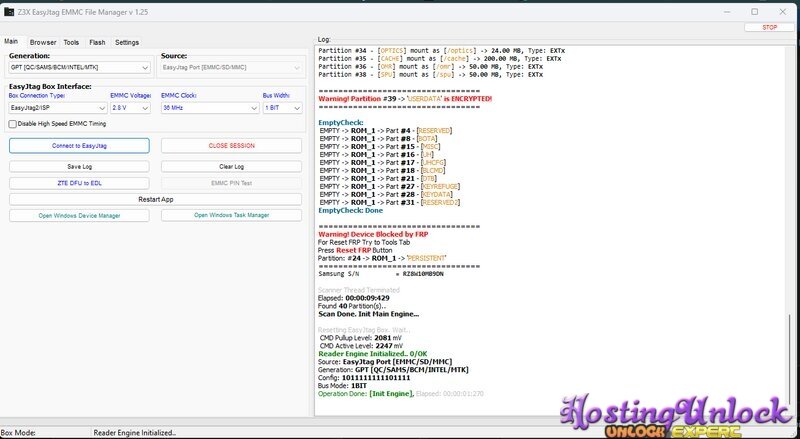Click the Restart App button
Screen dimensions: 800x439
(x=156, y=199)
